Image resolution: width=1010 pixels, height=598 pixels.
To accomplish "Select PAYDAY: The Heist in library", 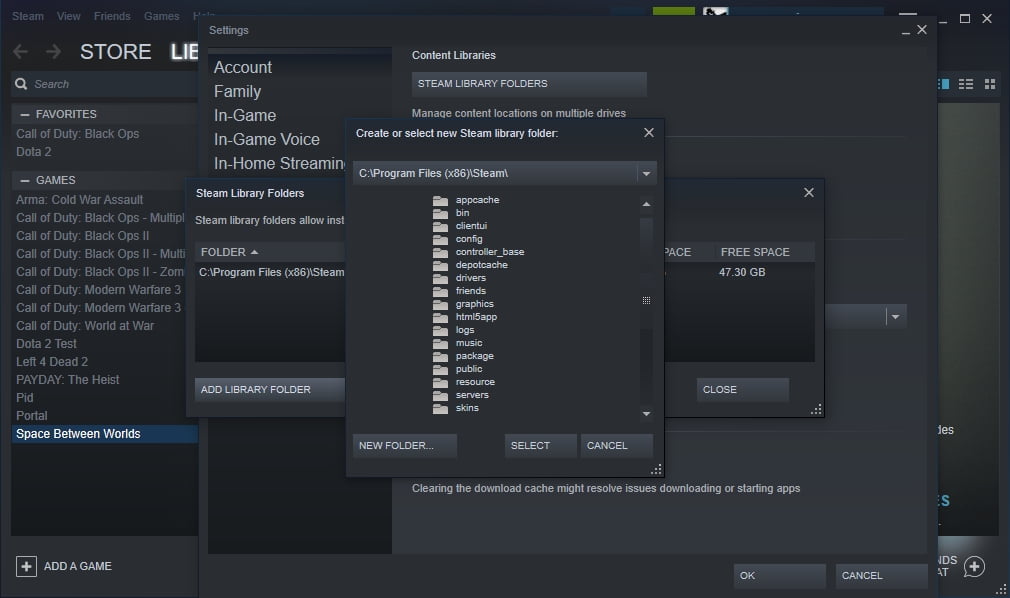I will point(68,380).
